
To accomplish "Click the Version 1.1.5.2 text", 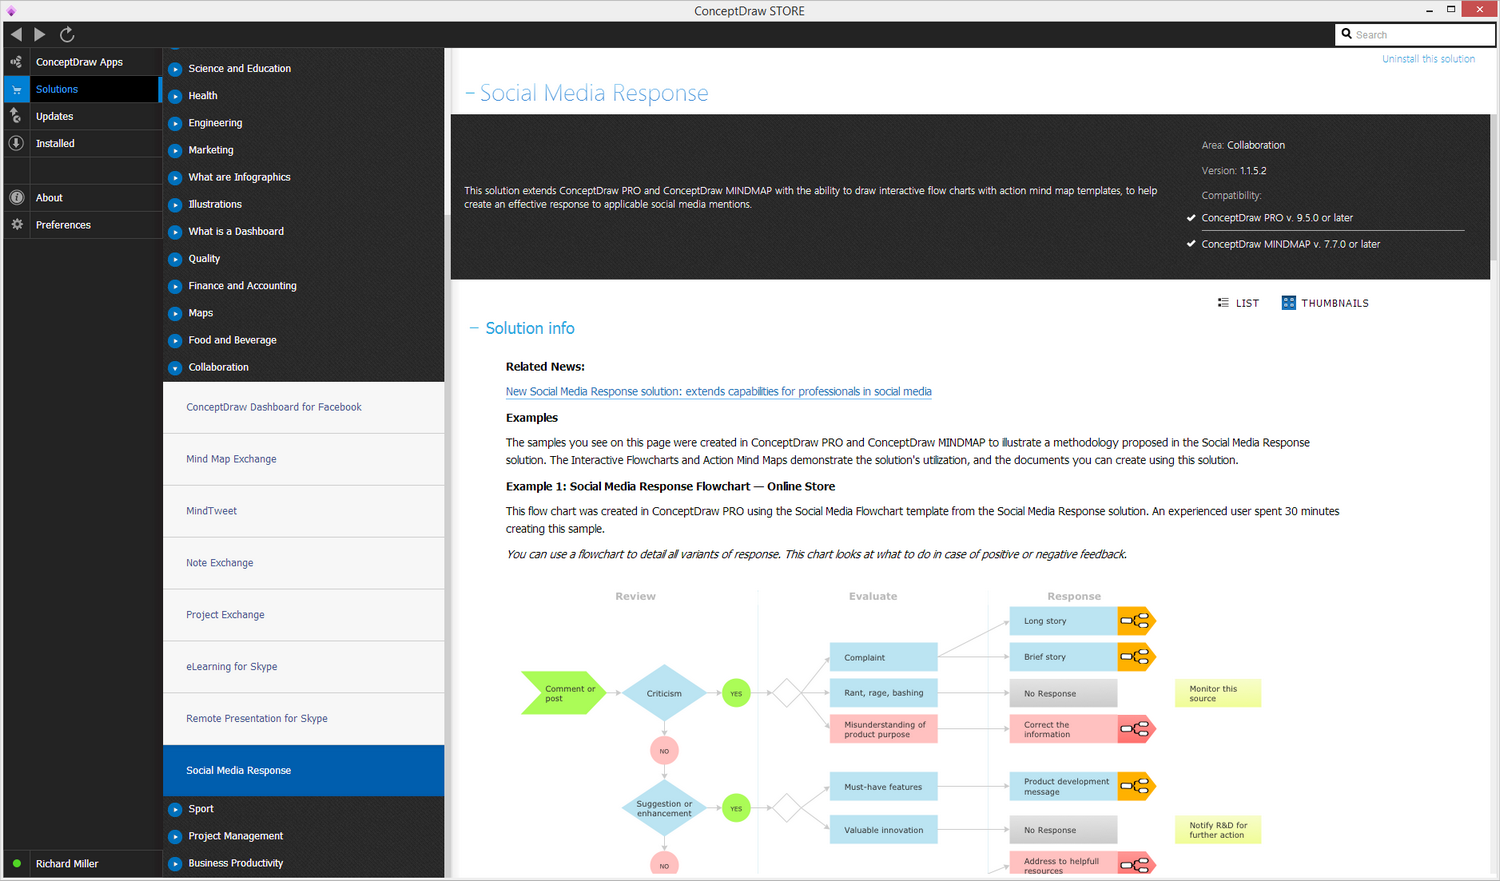I will (1234, 171).
